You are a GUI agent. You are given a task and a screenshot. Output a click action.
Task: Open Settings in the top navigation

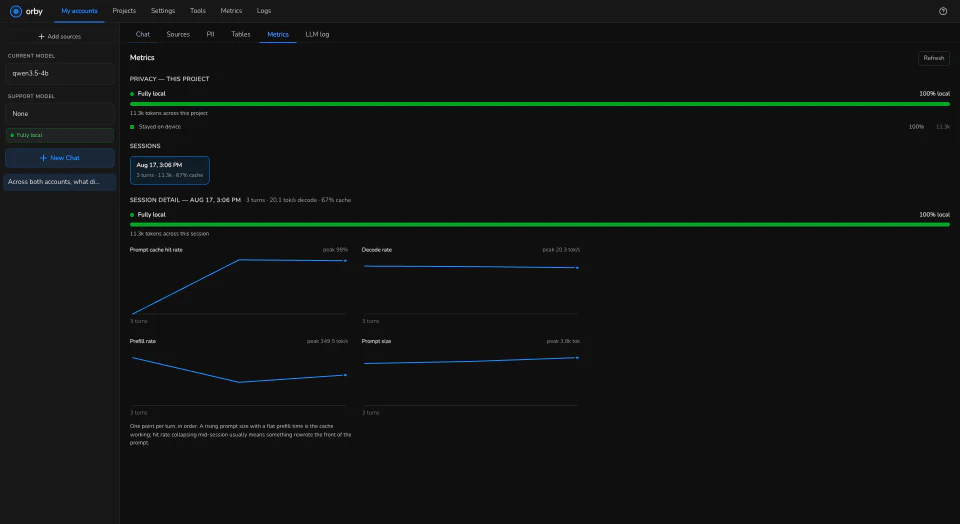[163, 11]
